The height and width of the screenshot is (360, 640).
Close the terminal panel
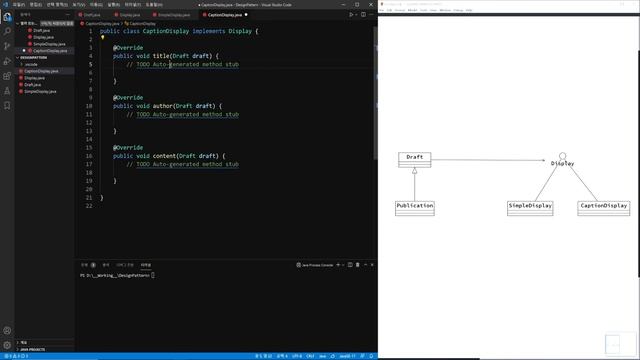[372, 265]
